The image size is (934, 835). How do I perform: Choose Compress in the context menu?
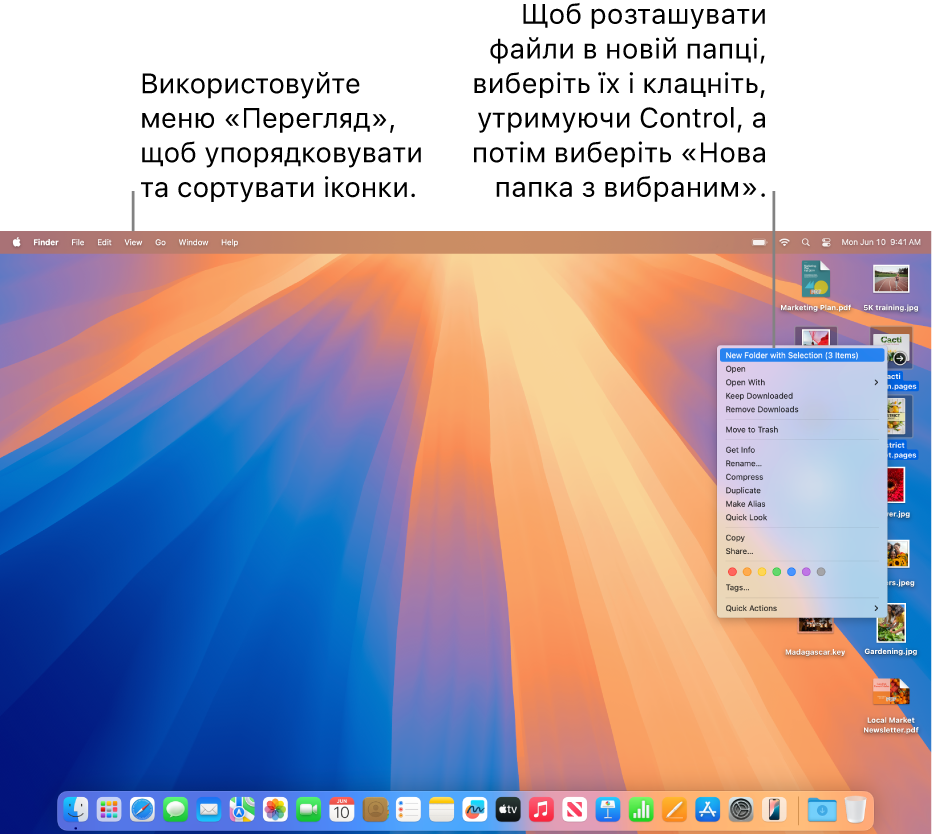[801, 477]
